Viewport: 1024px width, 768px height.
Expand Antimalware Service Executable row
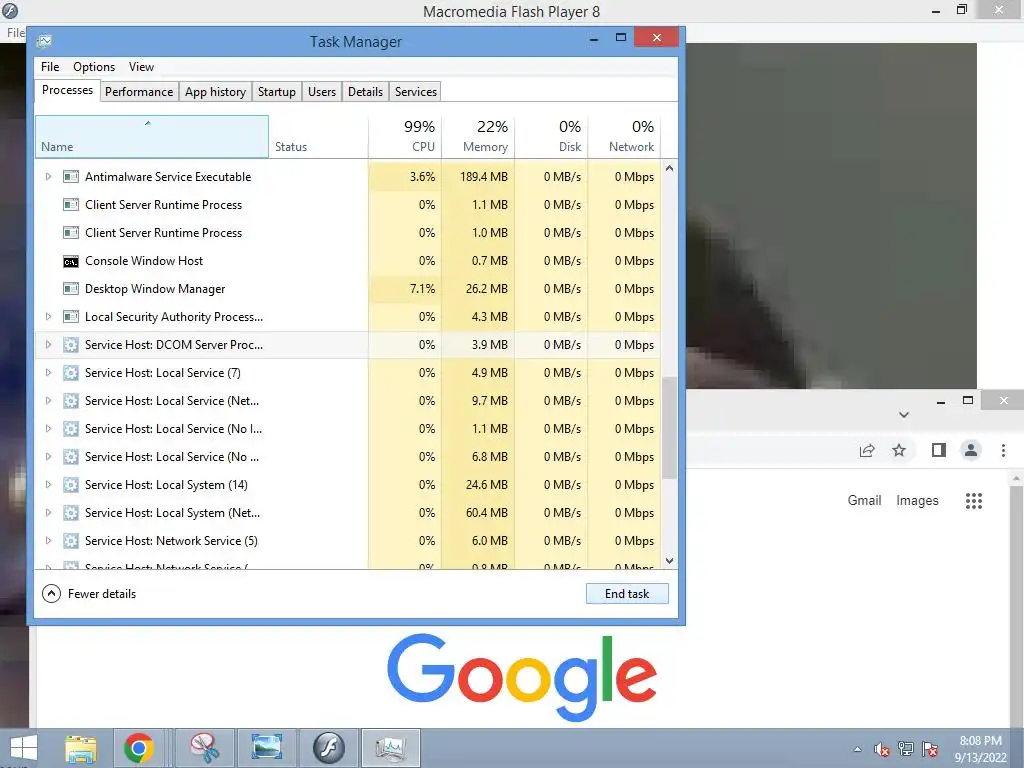point(48,176)
